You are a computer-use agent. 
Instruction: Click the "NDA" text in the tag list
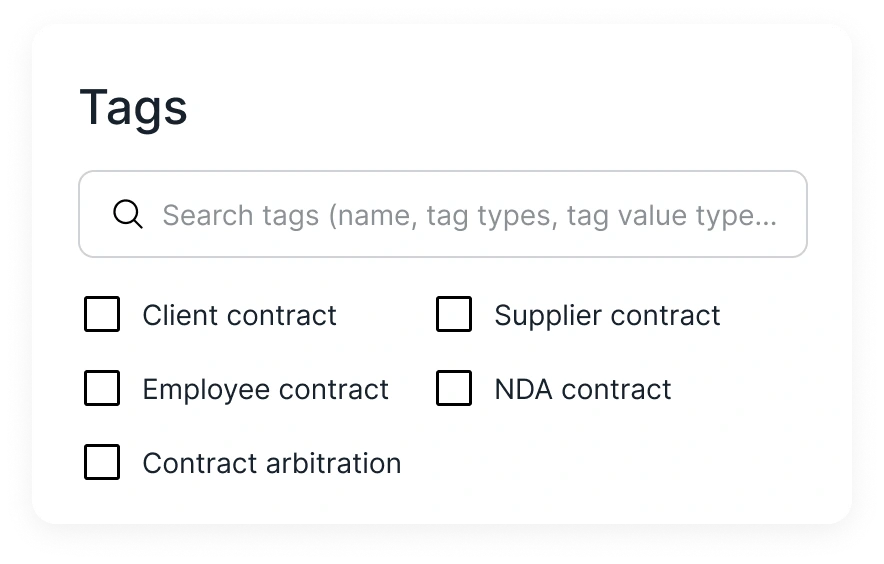[523, 389]
